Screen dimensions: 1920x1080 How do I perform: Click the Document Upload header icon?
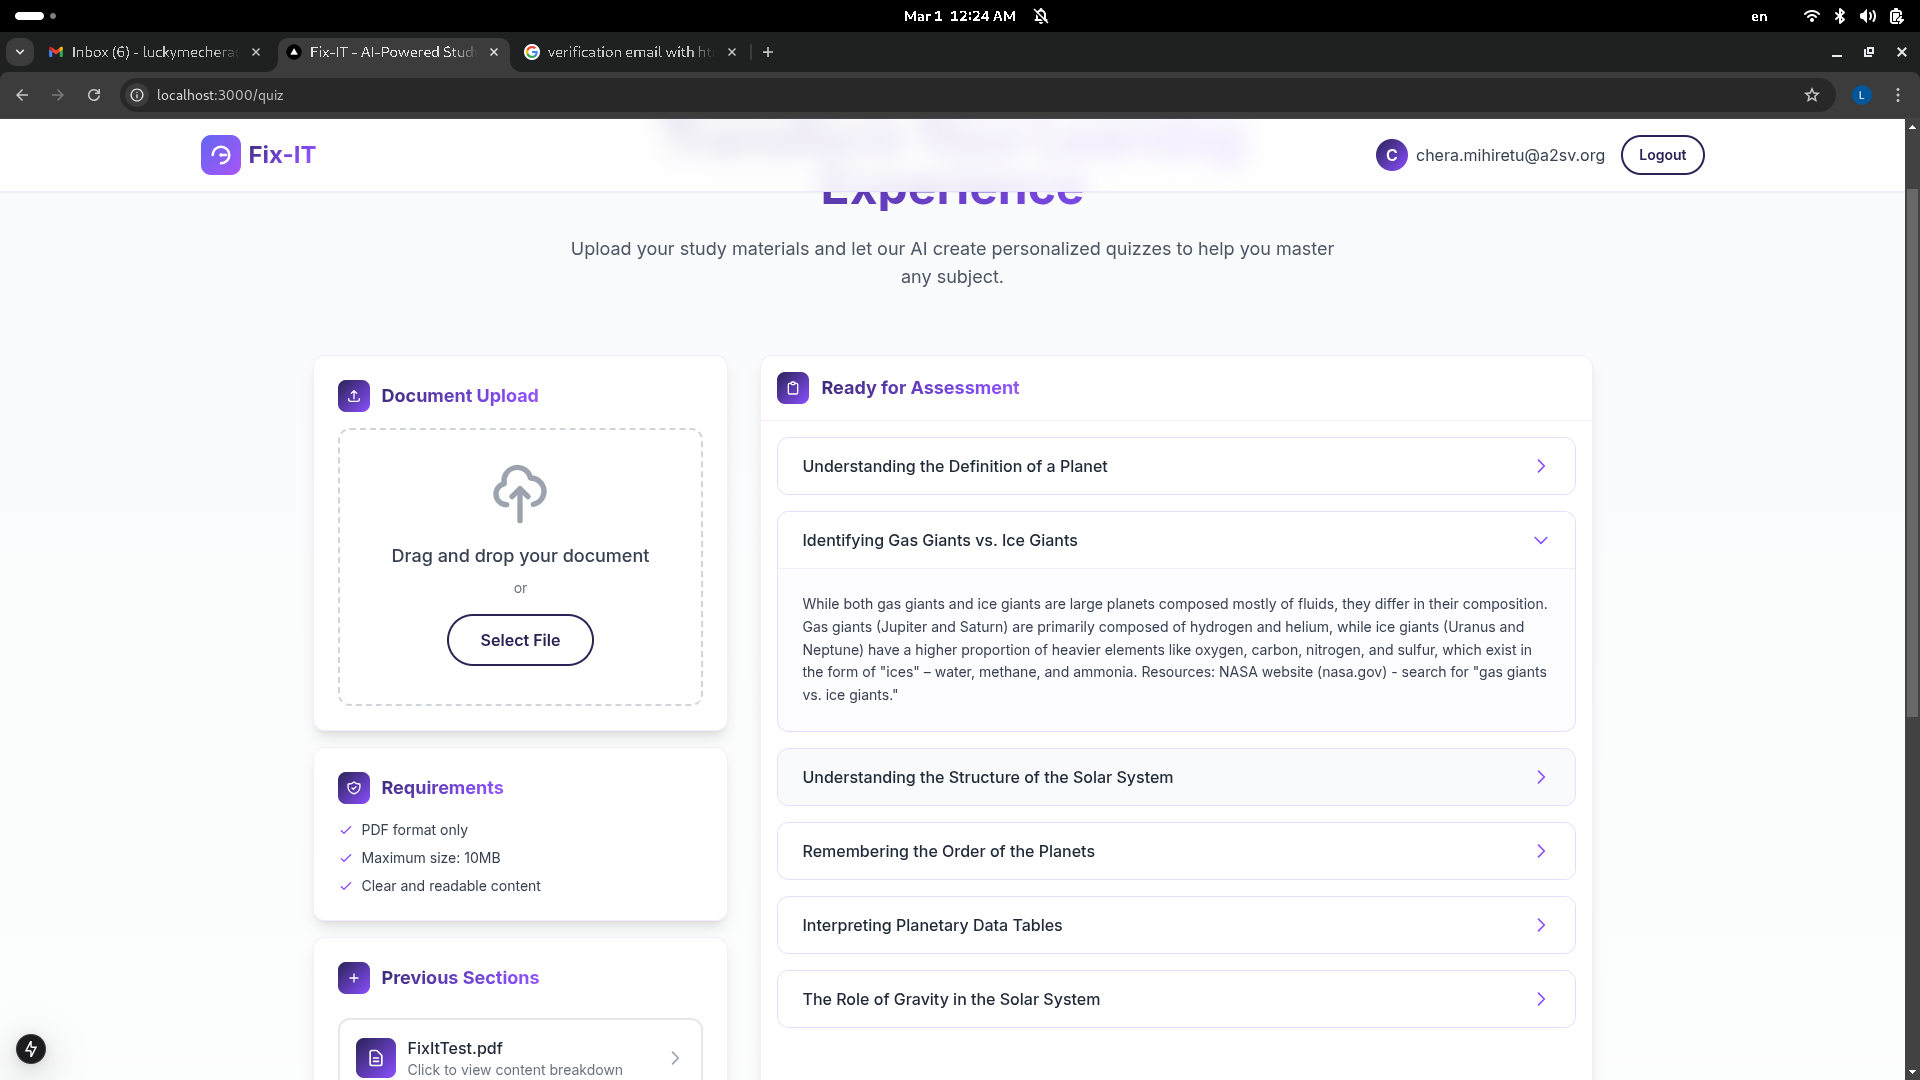[x=354, y=396]
